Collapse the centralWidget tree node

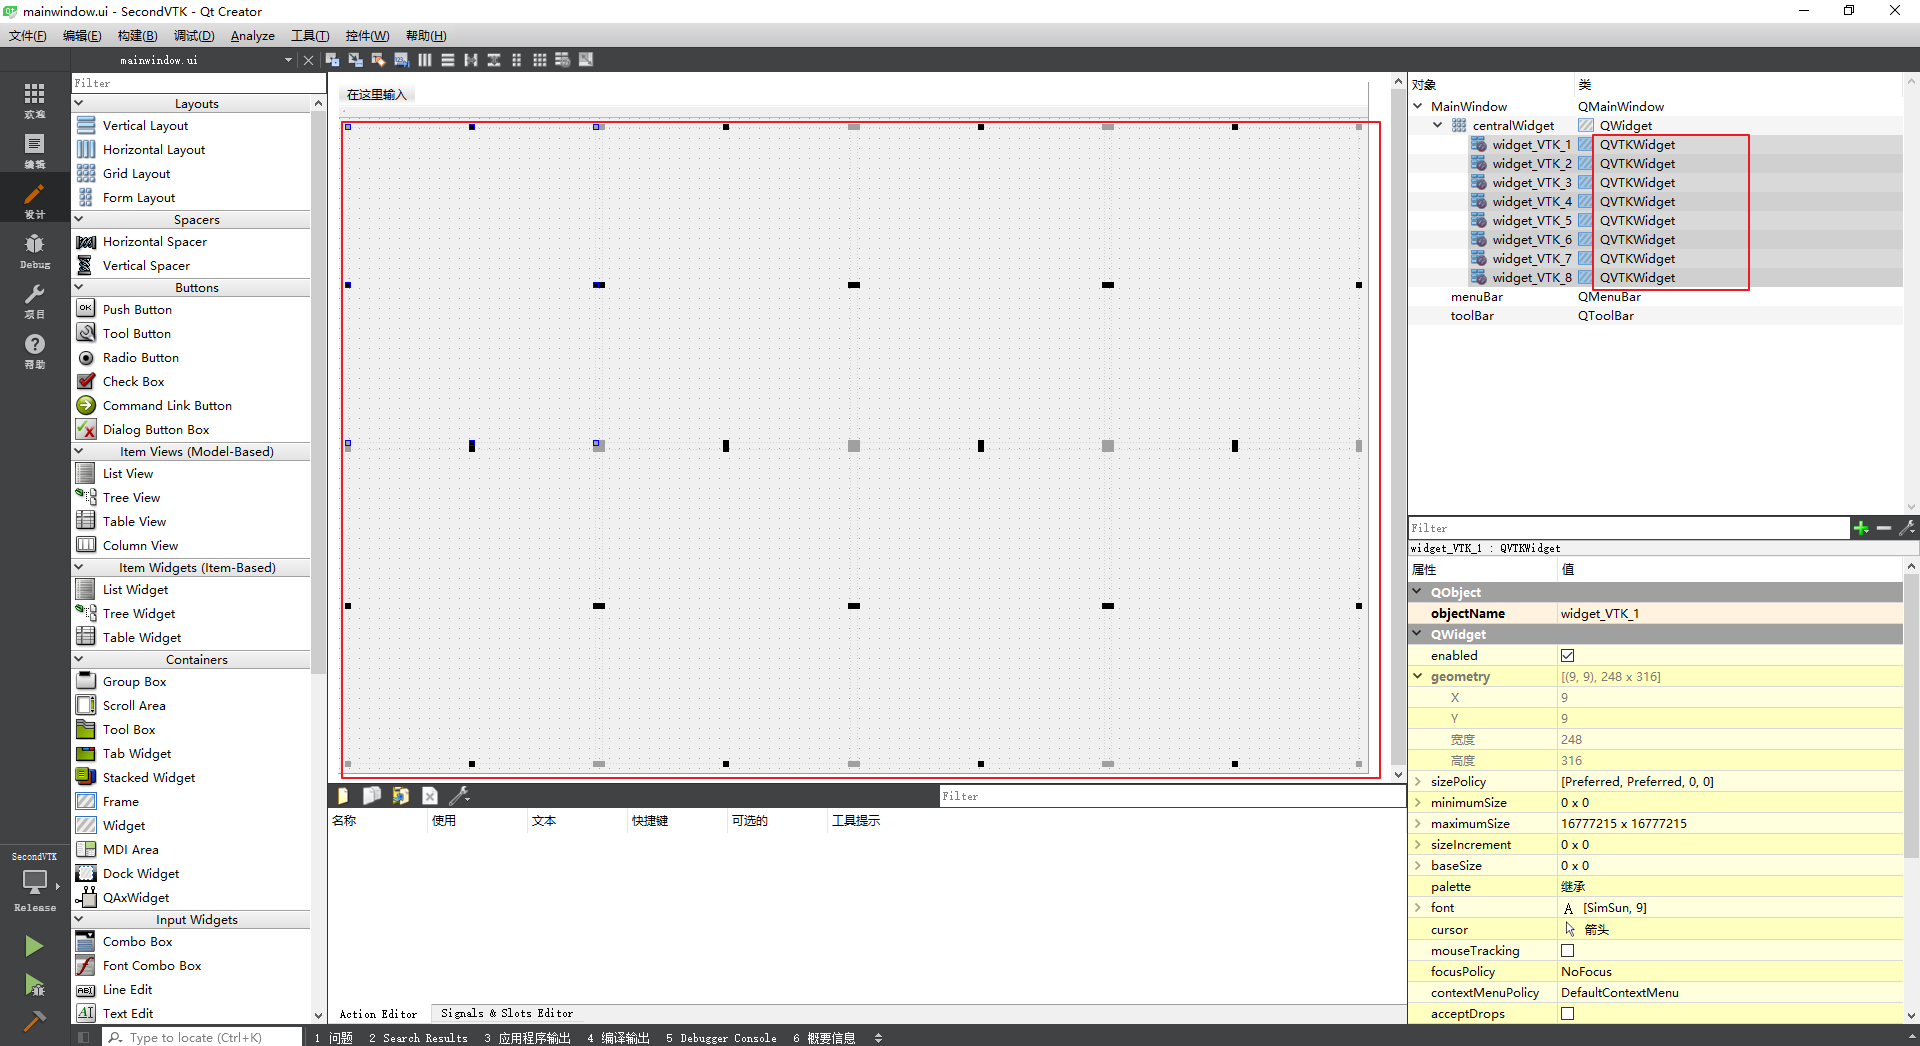click(1438, 126)
